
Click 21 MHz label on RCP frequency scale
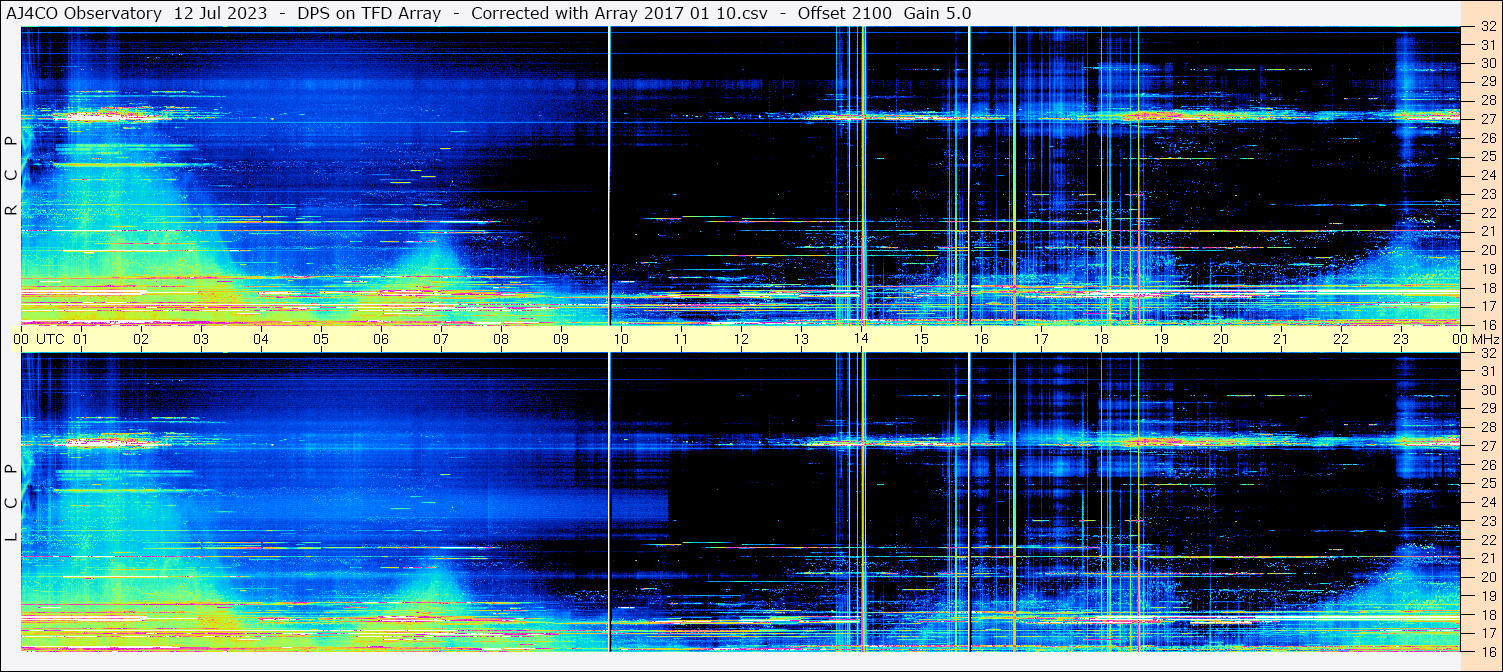pos(1488,232)
